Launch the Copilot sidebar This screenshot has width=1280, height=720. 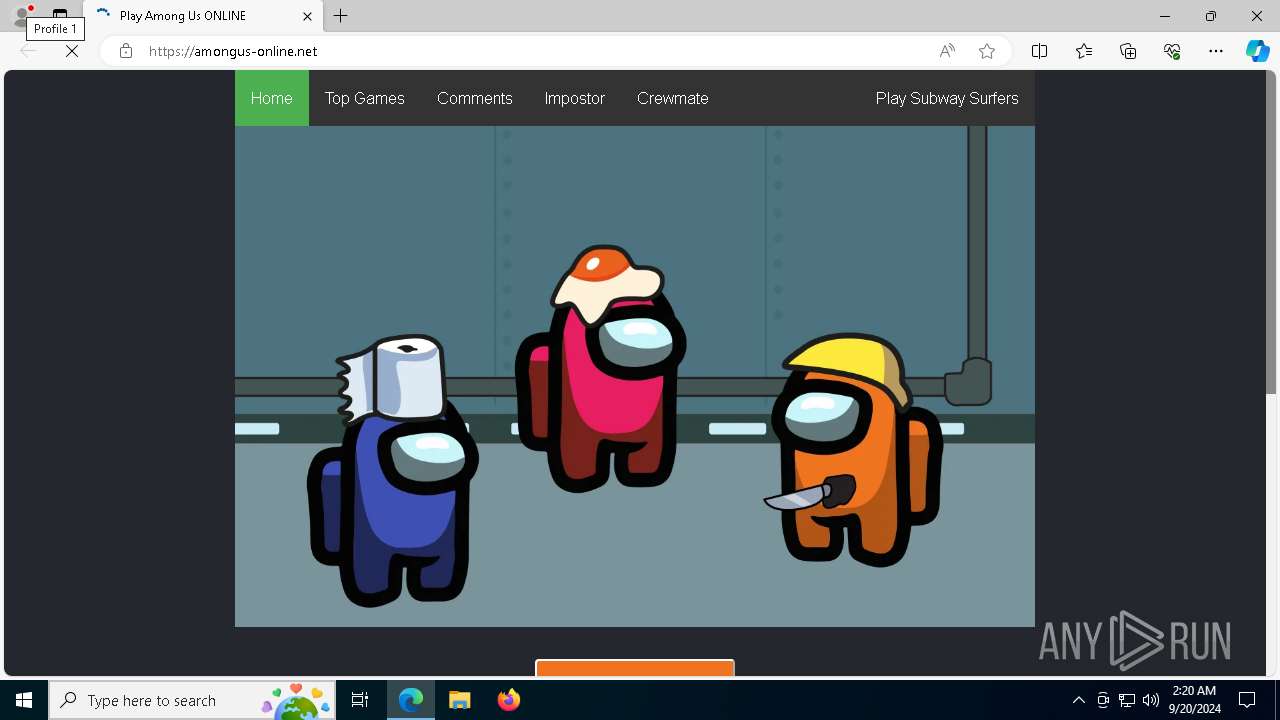1258,51
